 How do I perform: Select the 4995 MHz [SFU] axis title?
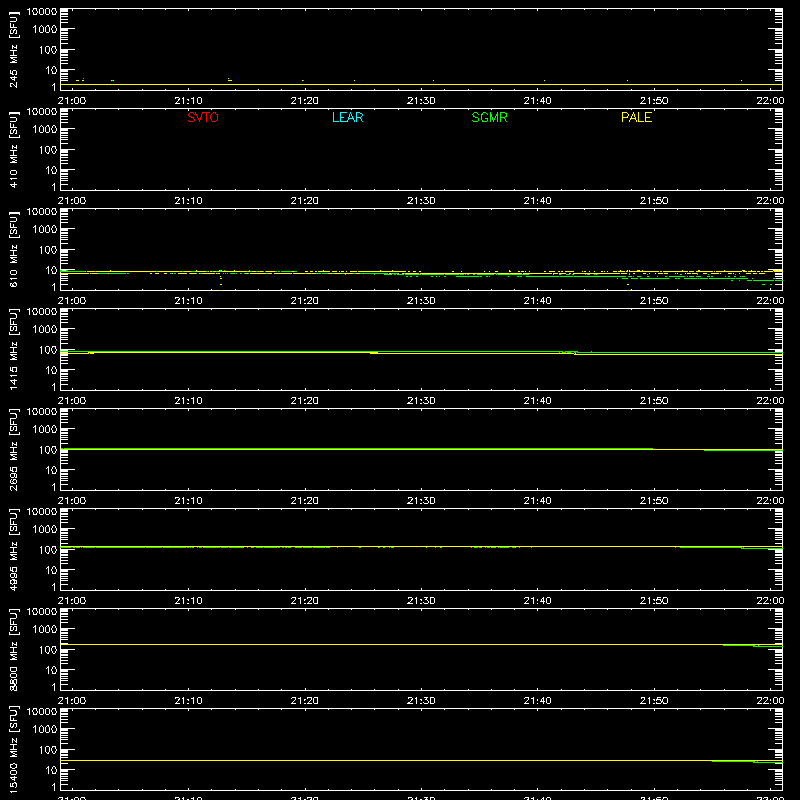pos(13,549)
